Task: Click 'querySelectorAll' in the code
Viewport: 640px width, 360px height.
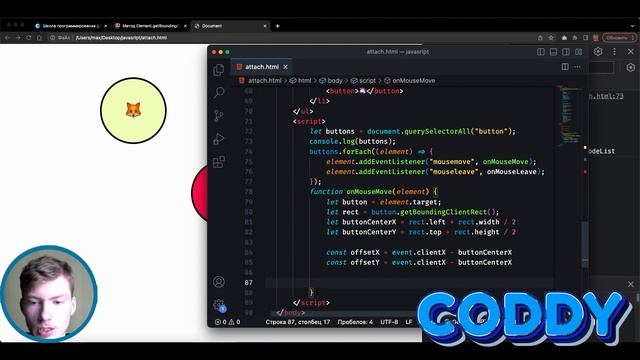Action: 437,131
